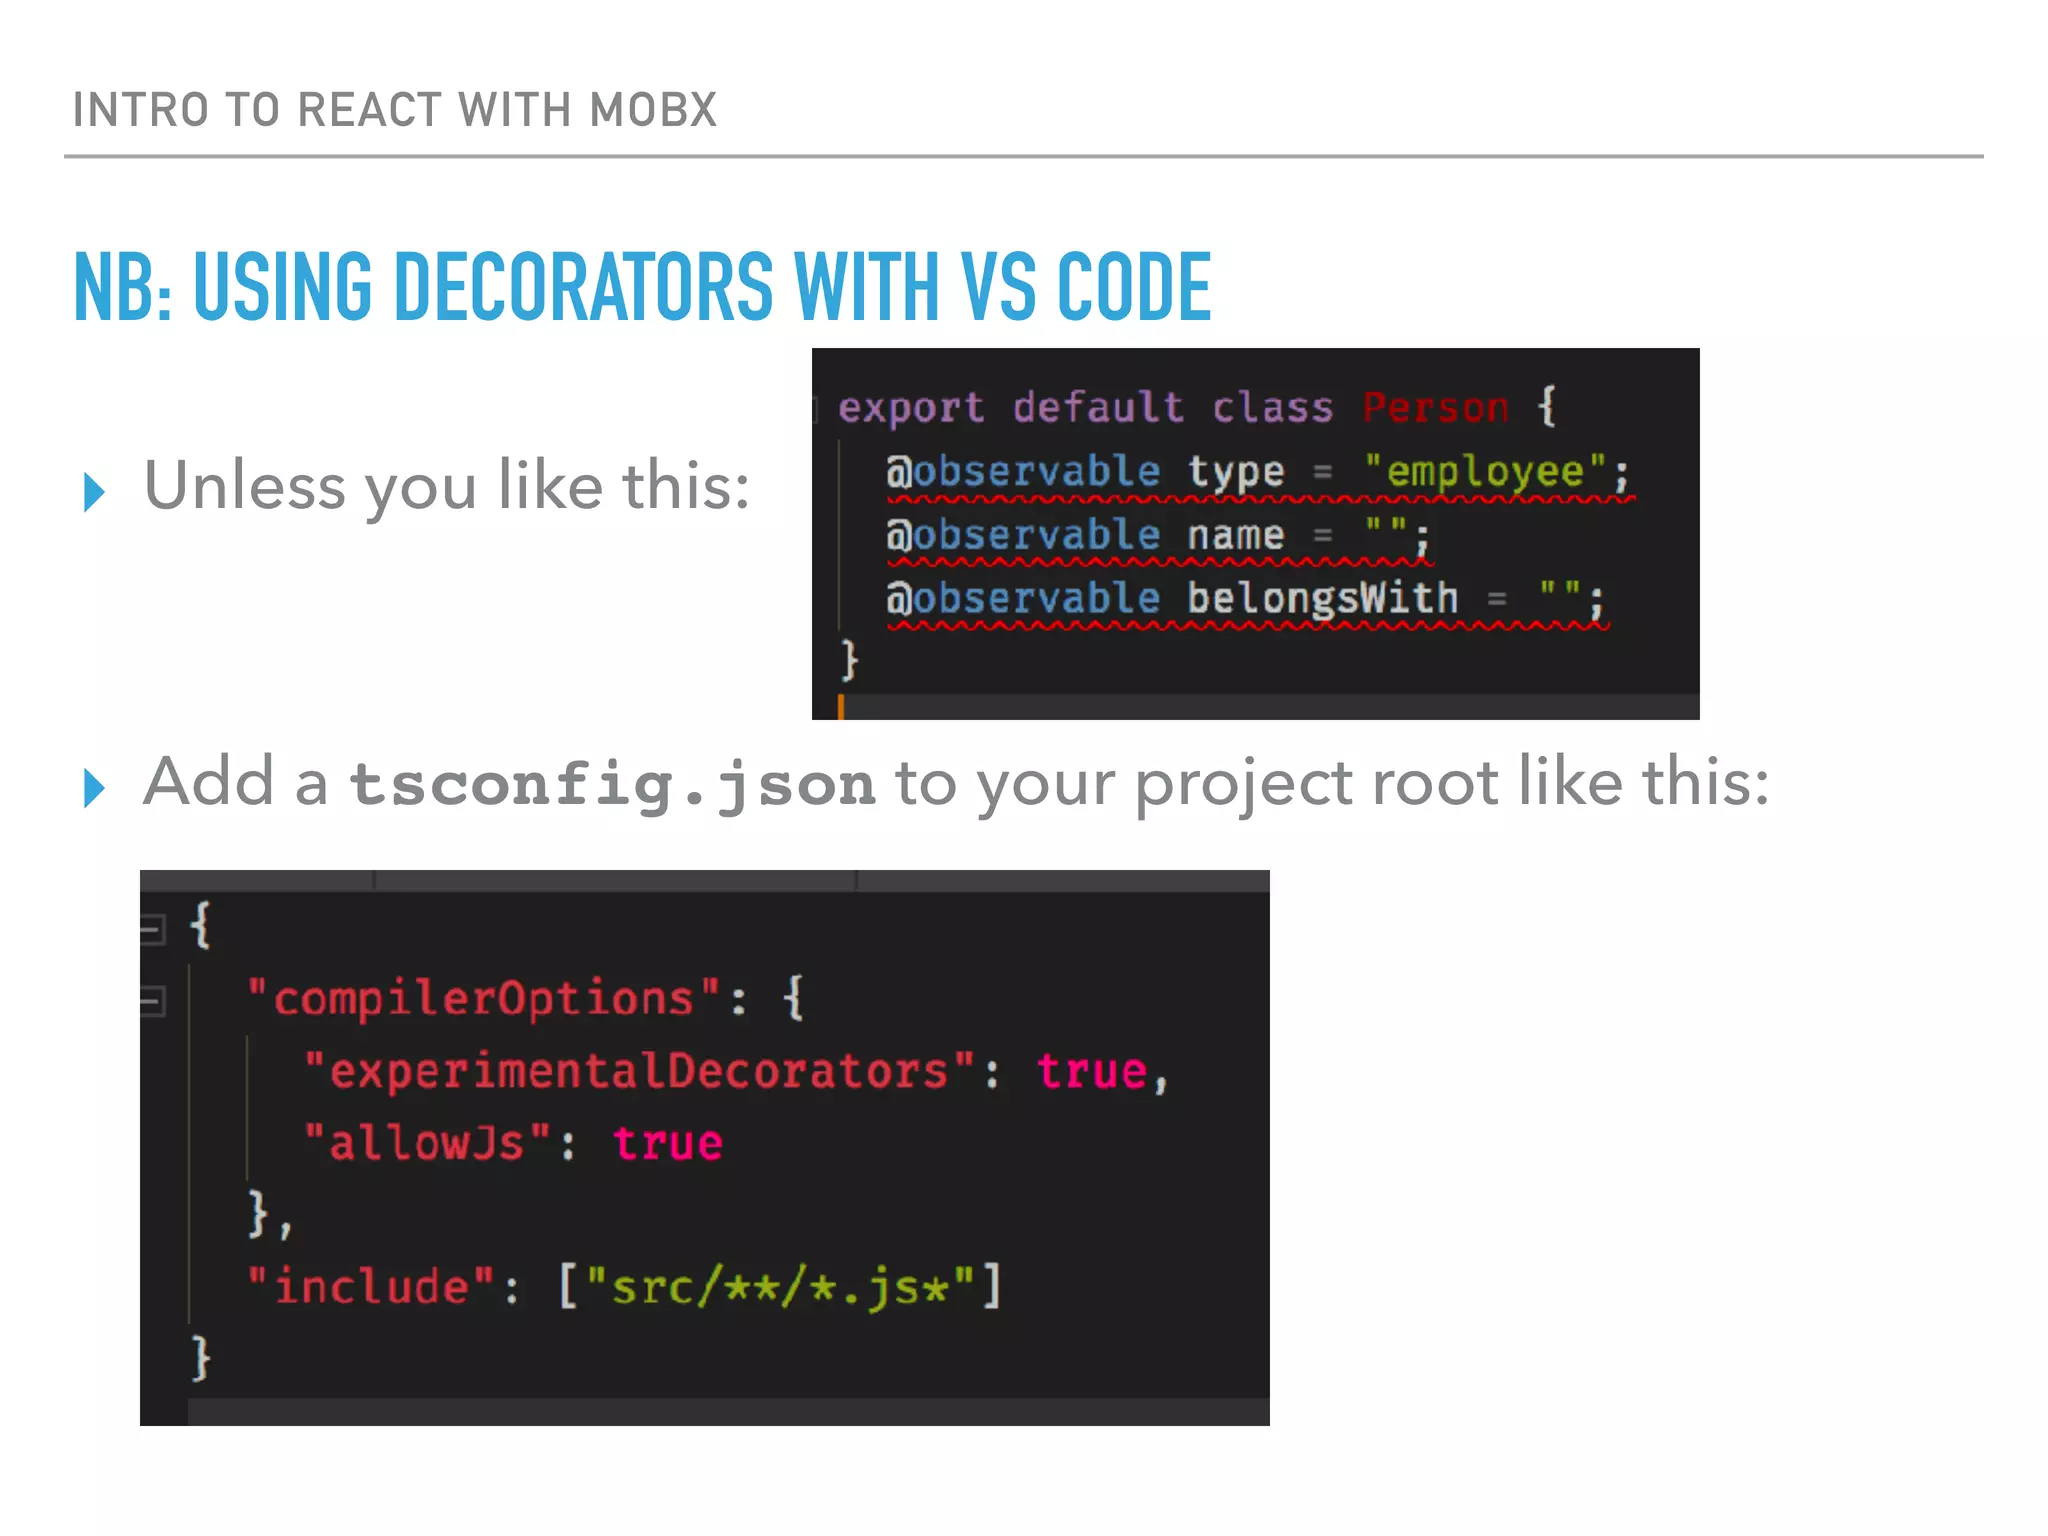Click the 'true' value after experimentalDecorators
The height and width of the screenshot is (1536, 2048).
click(x=1092, y=1072)
